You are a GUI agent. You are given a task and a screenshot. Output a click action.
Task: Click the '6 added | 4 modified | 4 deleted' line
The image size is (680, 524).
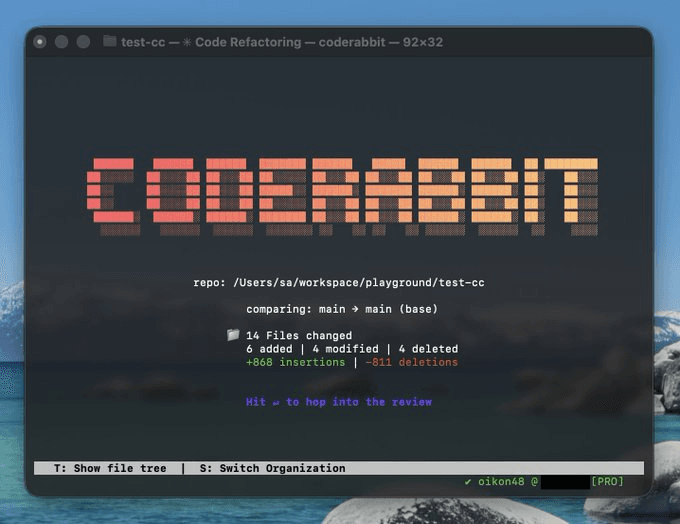coord(352,349)
